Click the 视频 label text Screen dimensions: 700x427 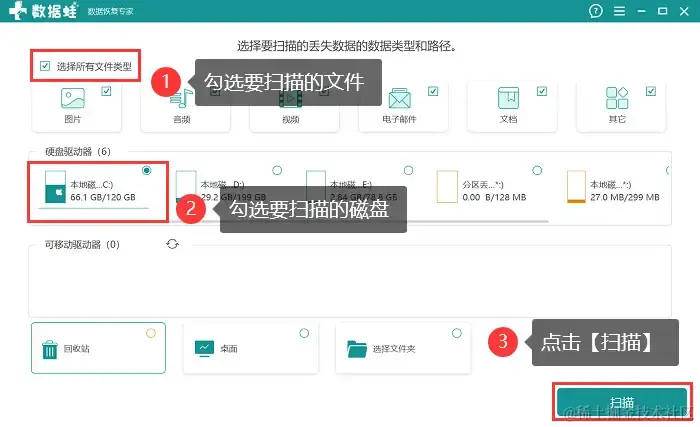[x=291, y=119]
